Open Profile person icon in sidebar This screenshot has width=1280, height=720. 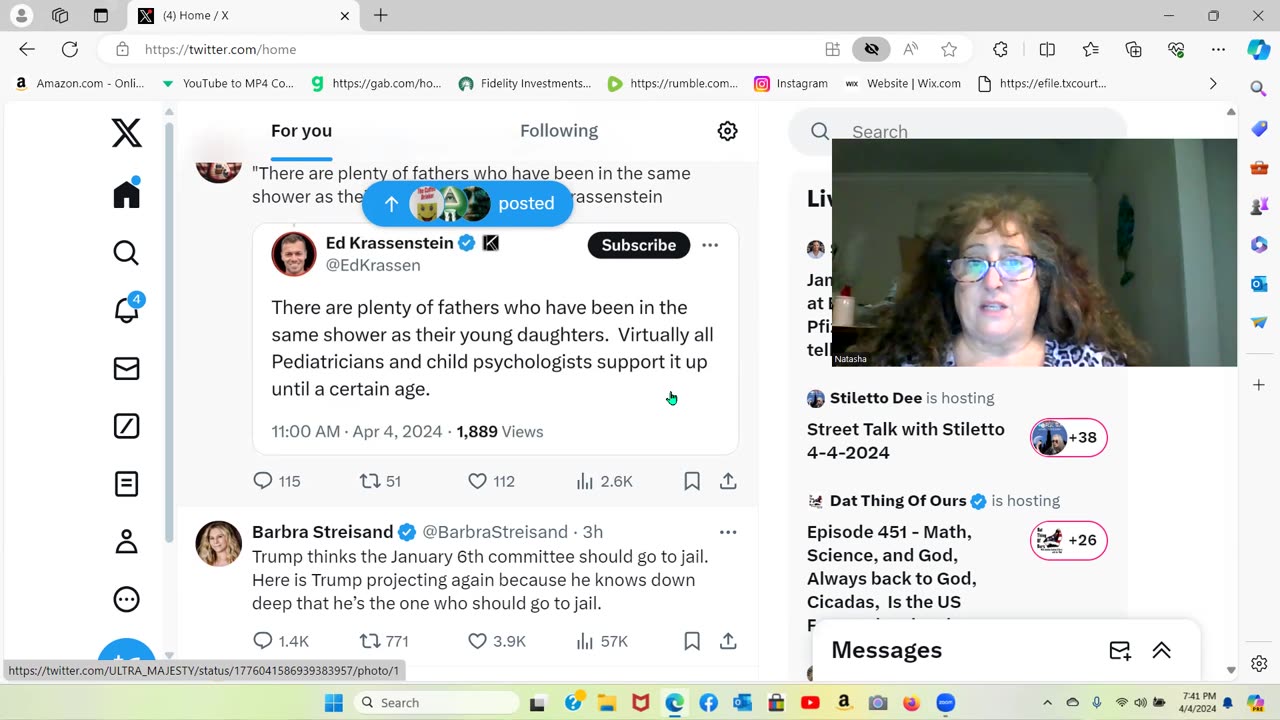click(x=126, y=542)
